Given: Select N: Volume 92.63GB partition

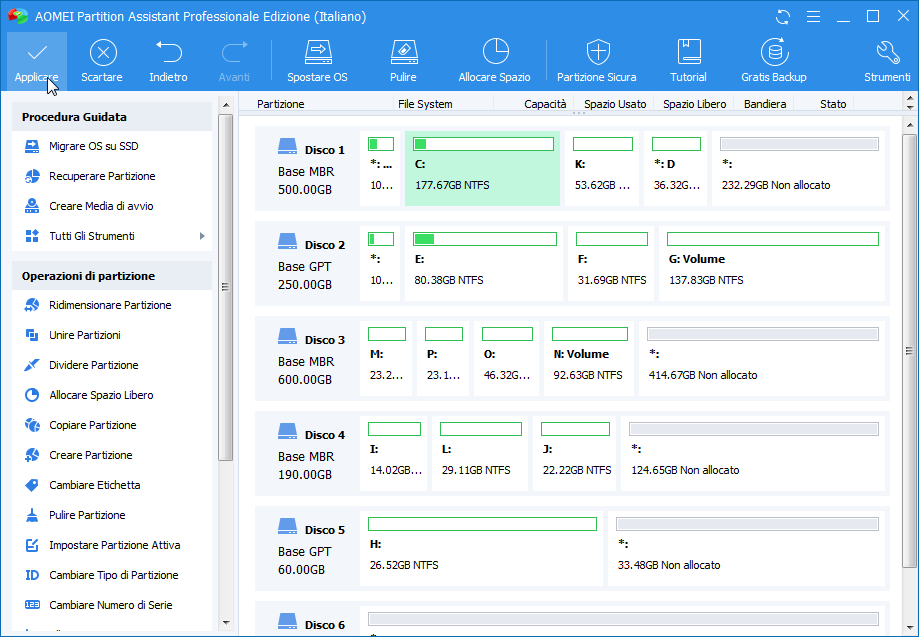Looking at the screenshot, I should click(x=588, y=359).
